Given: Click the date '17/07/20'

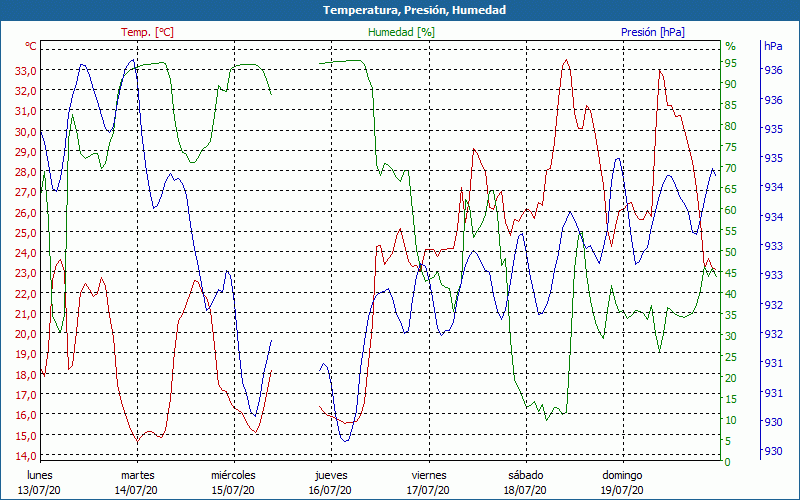Looking at the screenshot, I should pos(428,490).
